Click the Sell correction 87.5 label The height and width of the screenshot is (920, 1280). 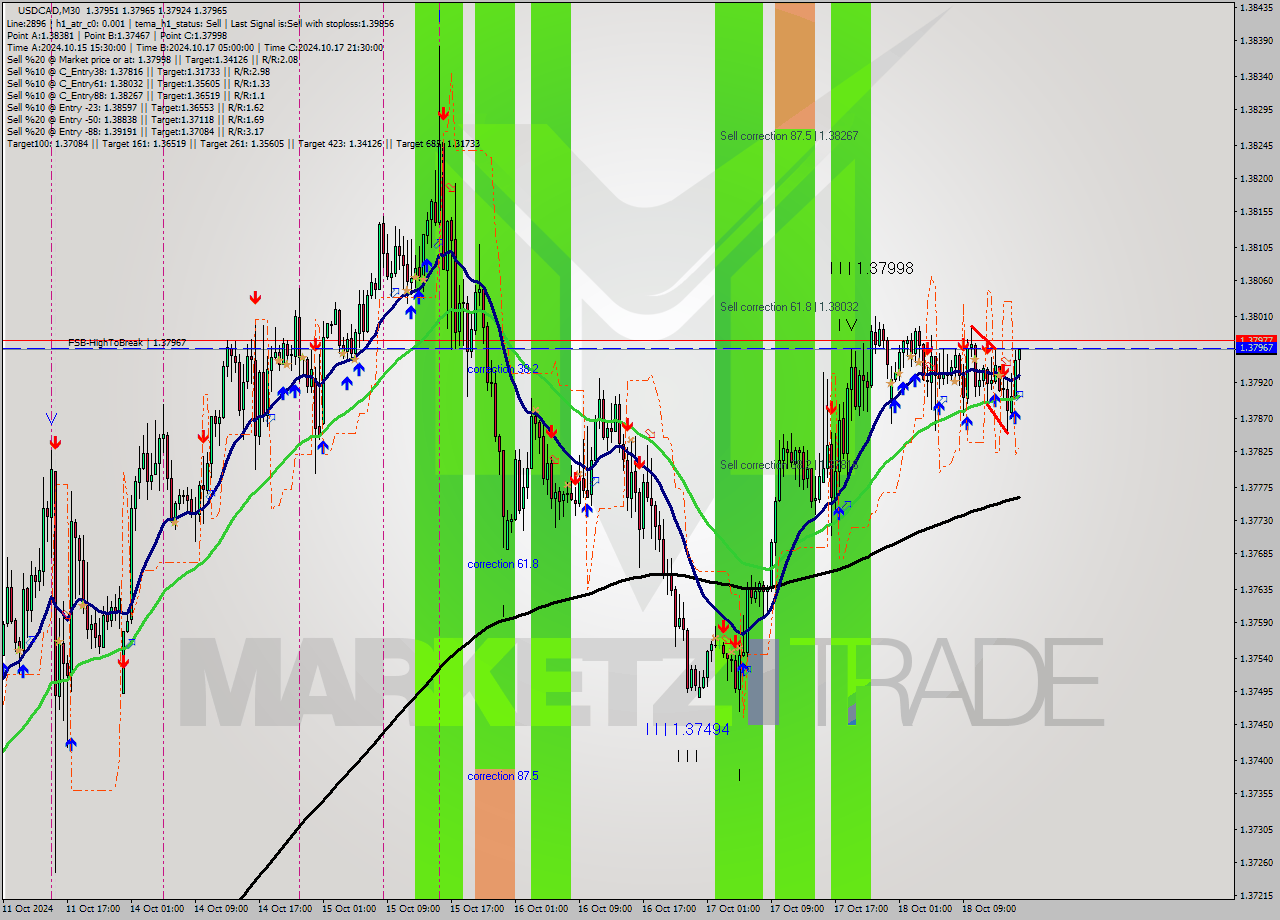(789, 135)
